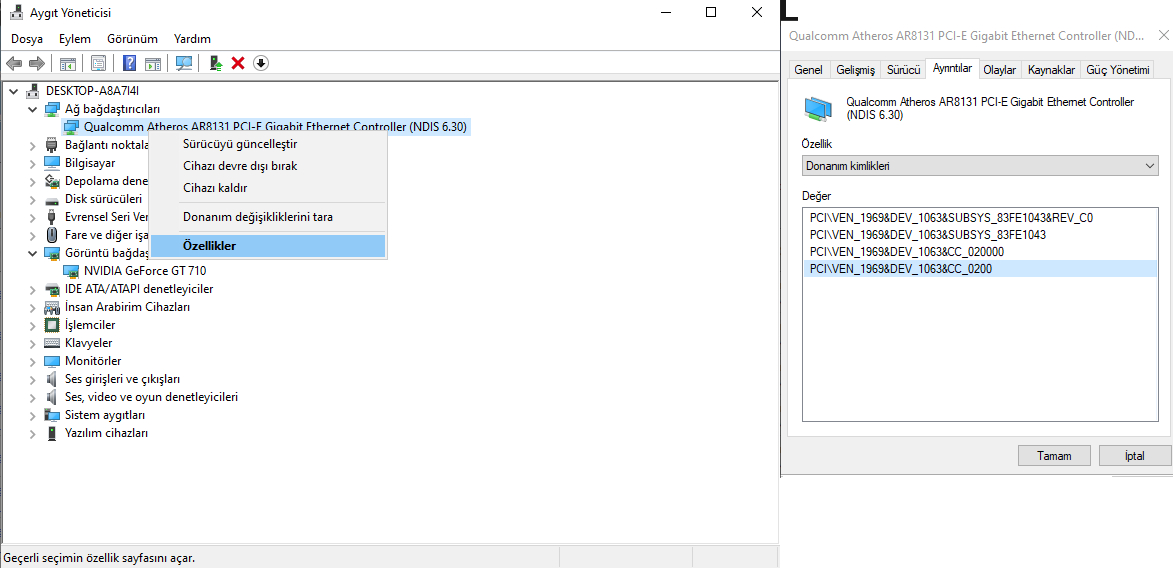Switch to the Gelişmiş tab
Viewport: 1173px width, 568px height.
coord(855,70)
